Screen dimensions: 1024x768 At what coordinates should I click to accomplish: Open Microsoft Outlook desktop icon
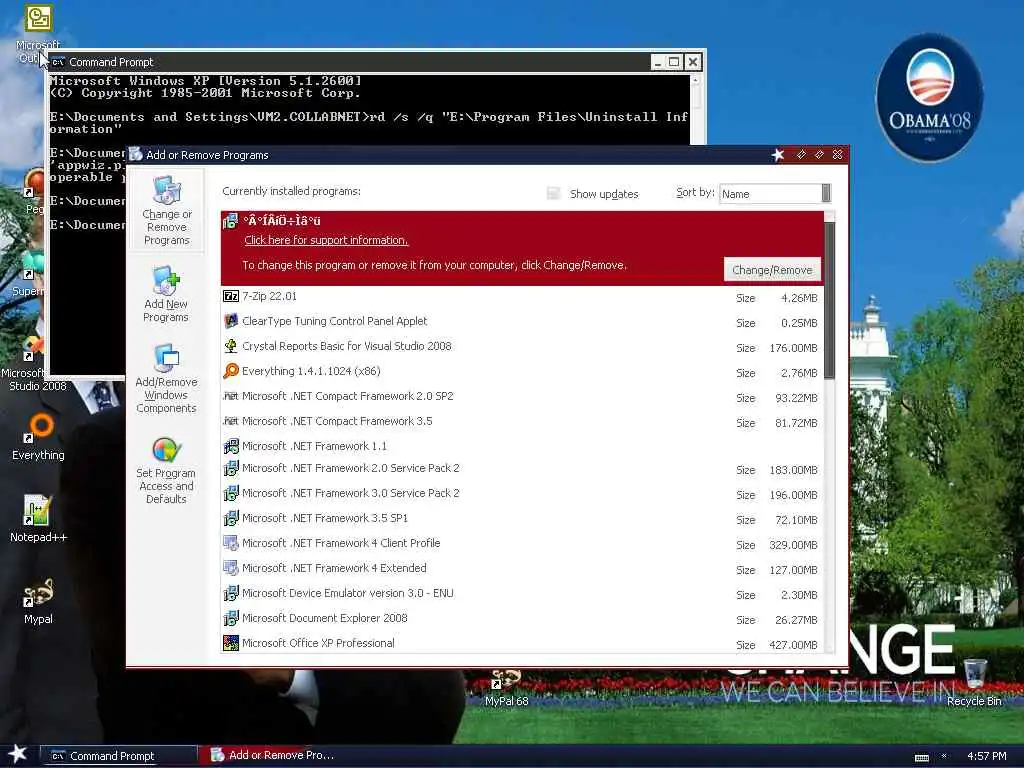38,18
